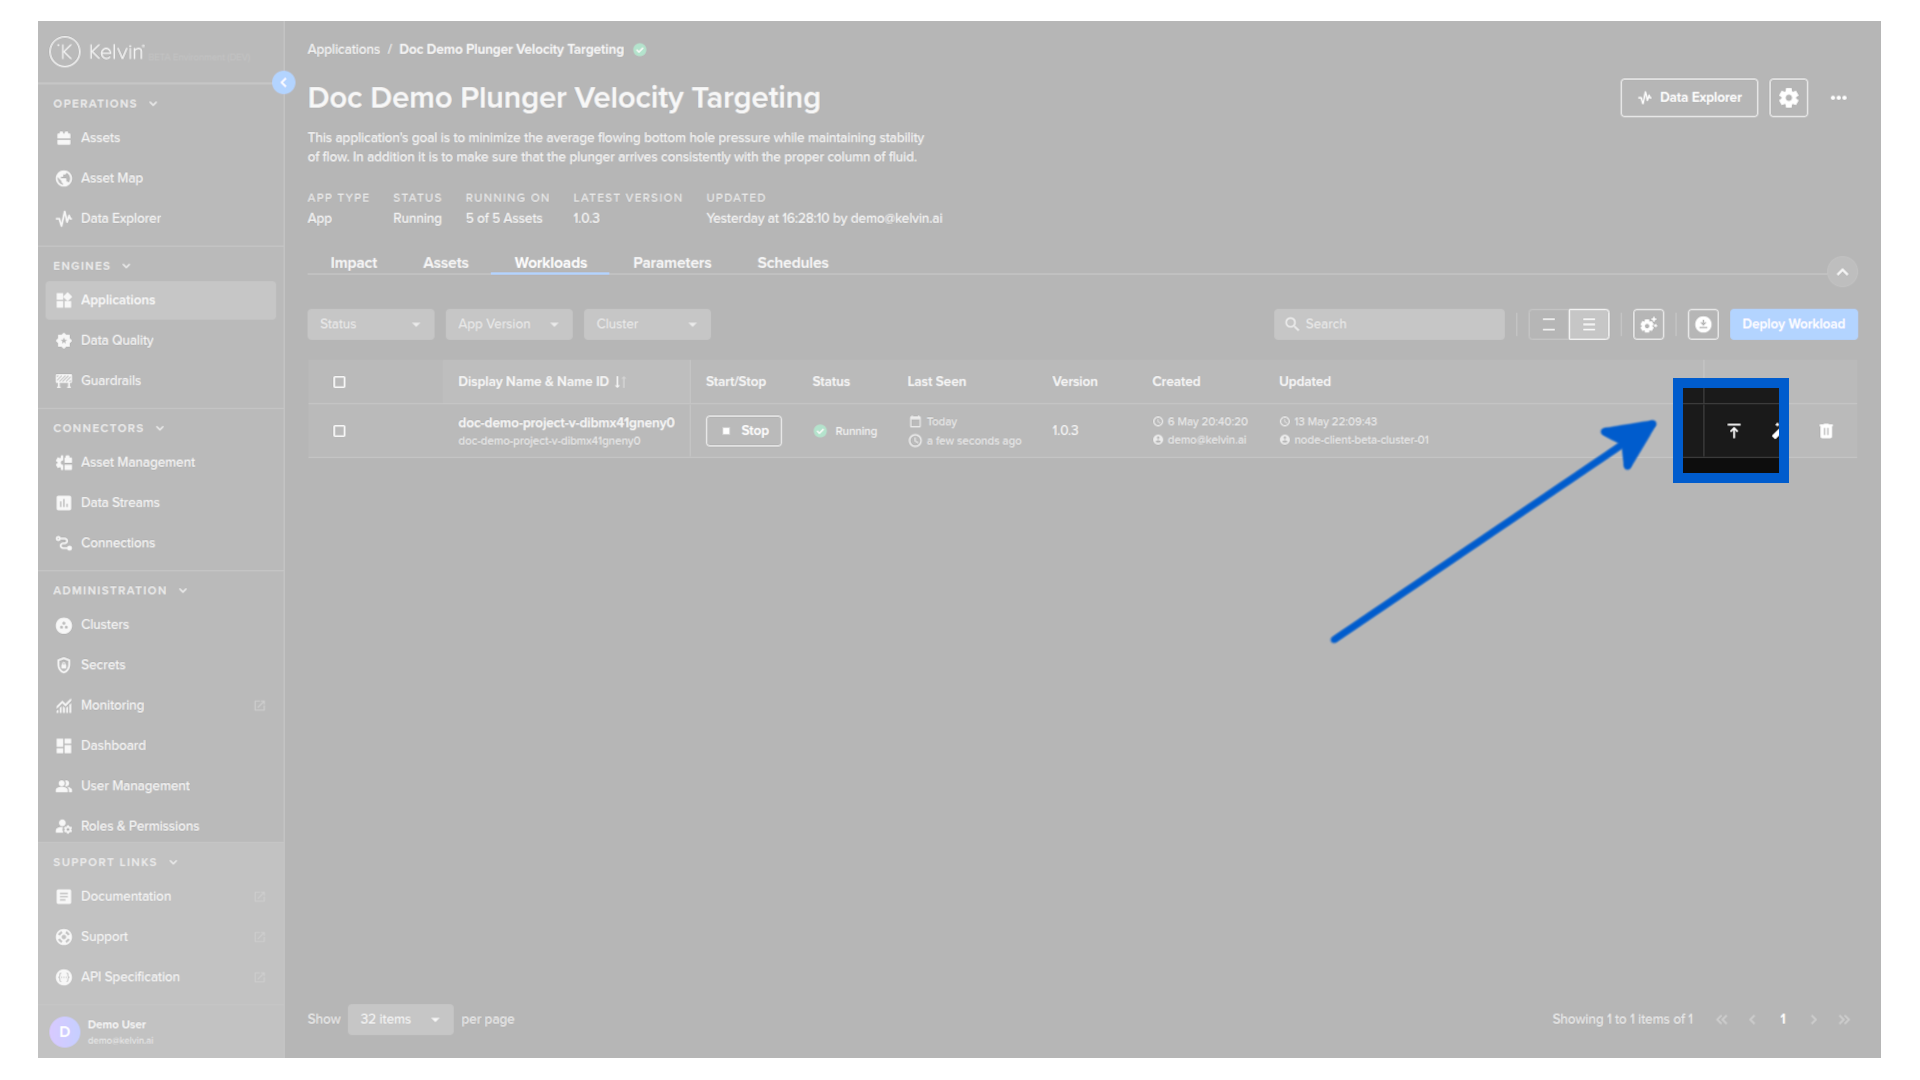Open the App Version filter dropdown

click(x=509, y=324)
